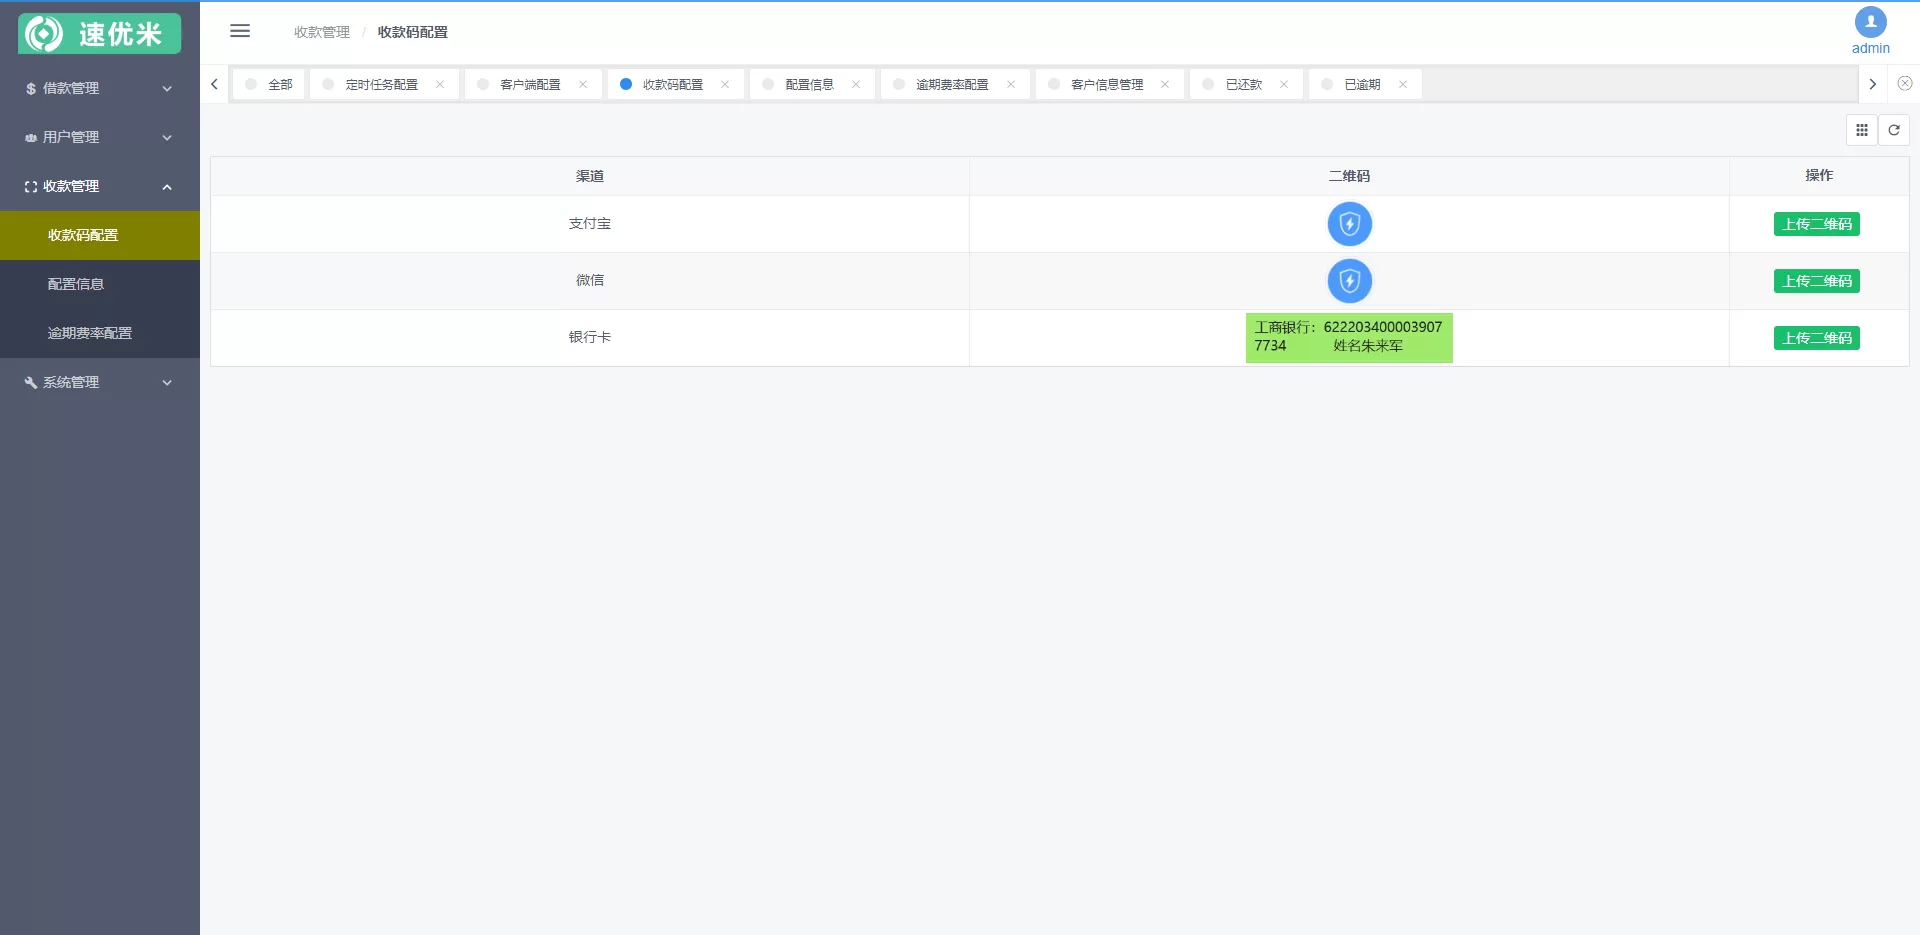This screenshot has width=1920, height=935.
Task: Click the close-all-tabs icon at tab bar end
Action: 1905,84
